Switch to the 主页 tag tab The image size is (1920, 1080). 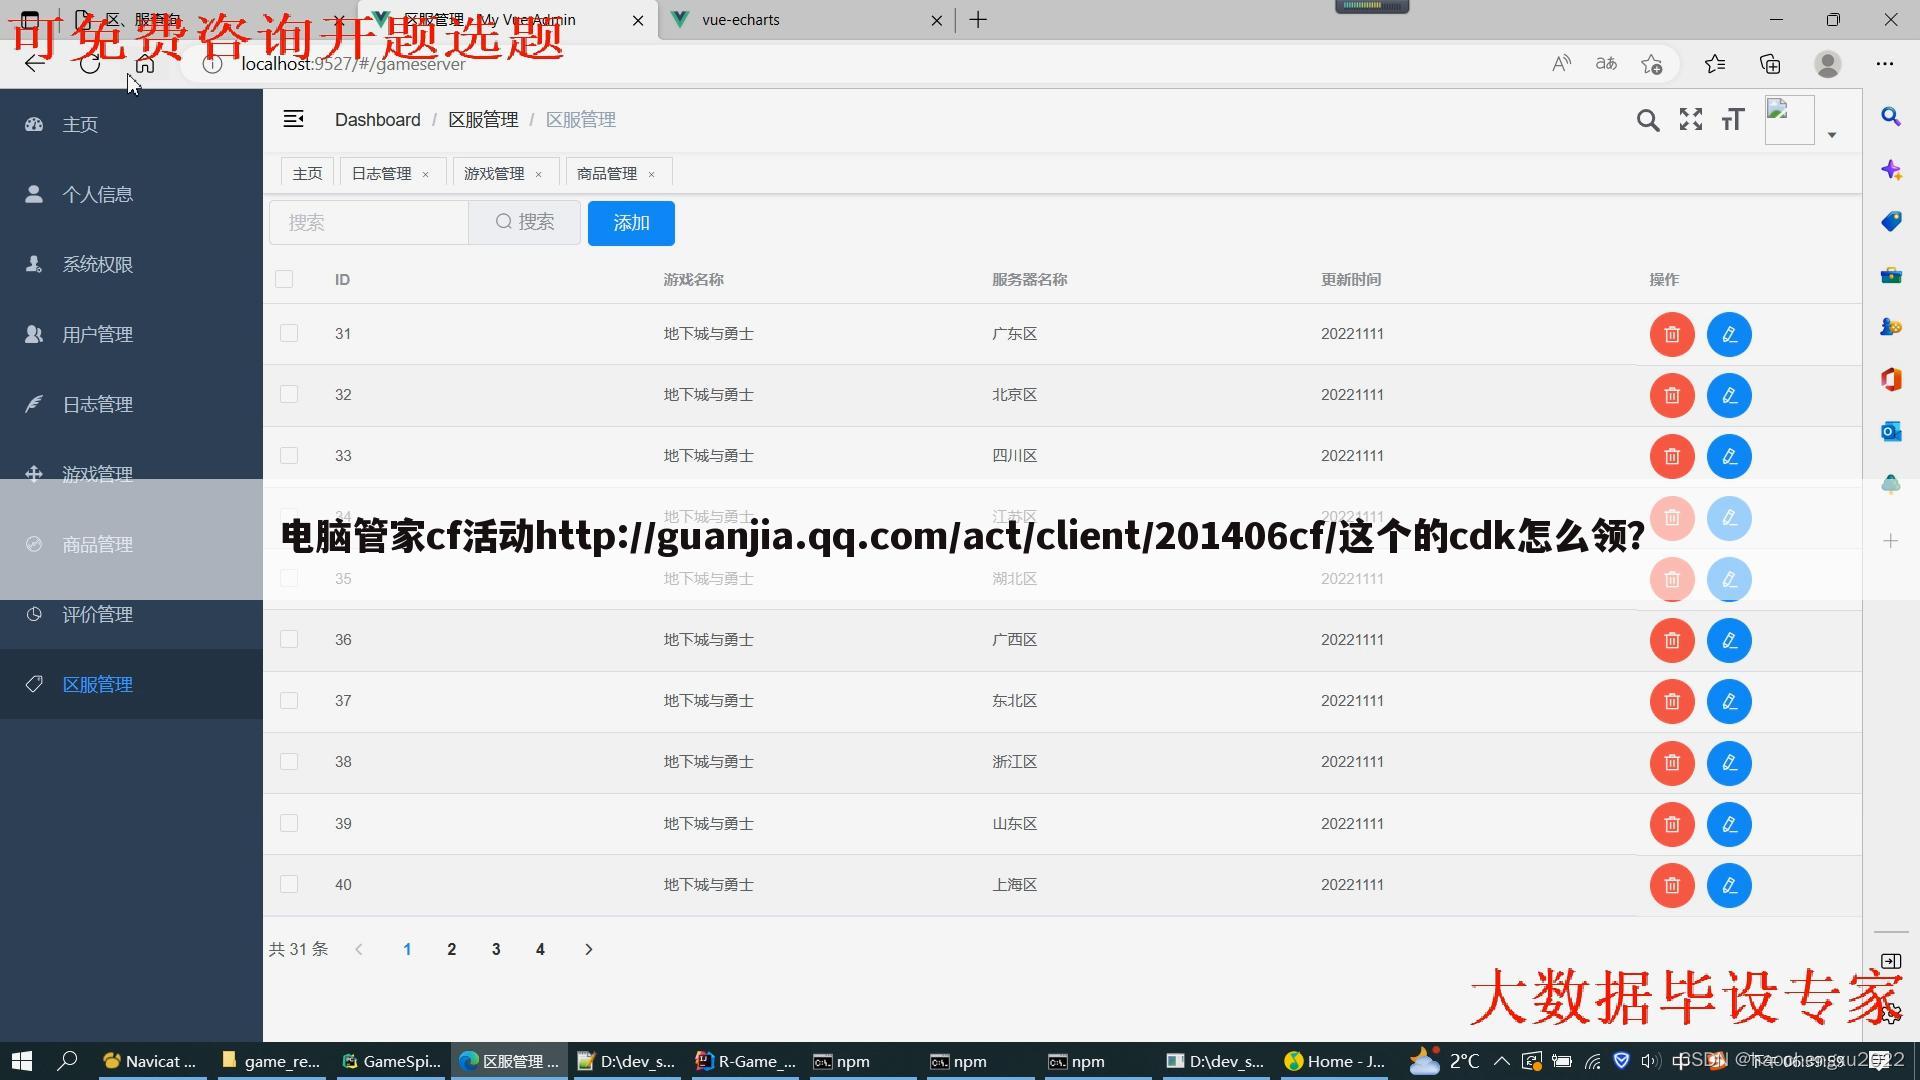tap(307, 173)
